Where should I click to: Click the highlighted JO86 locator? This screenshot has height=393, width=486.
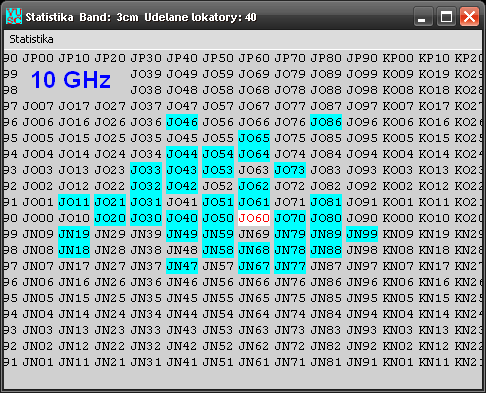(x=326, y=122)
